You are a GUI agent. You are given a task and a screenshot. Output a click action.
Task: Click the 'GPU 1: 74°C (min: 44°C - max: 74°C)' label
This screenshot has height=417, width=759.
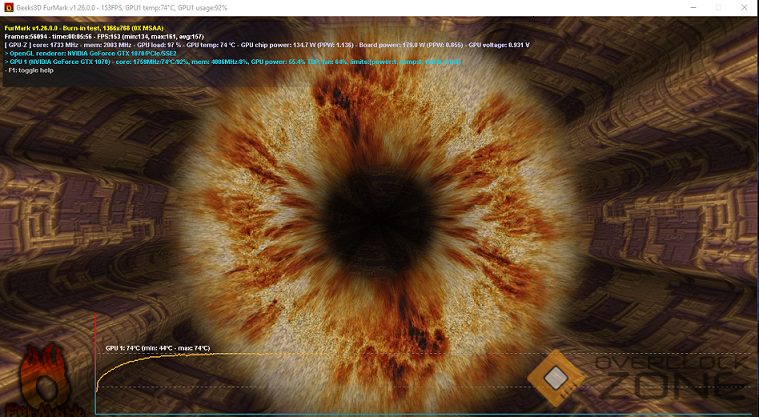[x=158, y=348]
